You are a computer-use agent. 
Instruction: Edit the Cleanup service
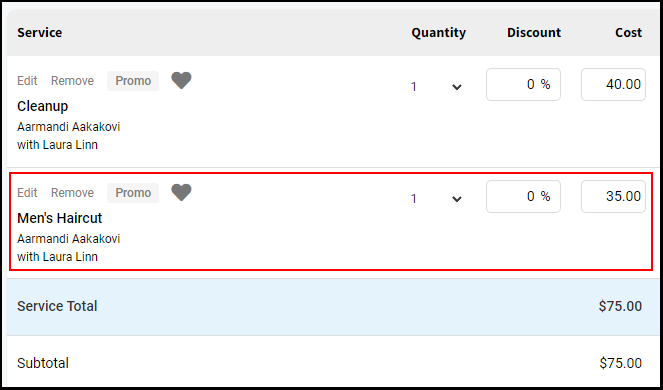coord(27,81)
